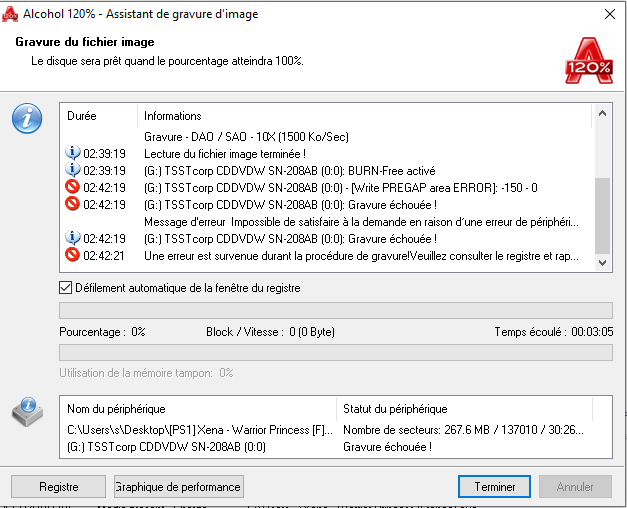The height and width of the screenshot is (508, 627).
Task: Click Gravure échouée device status cell
Action: coord(387,446)
